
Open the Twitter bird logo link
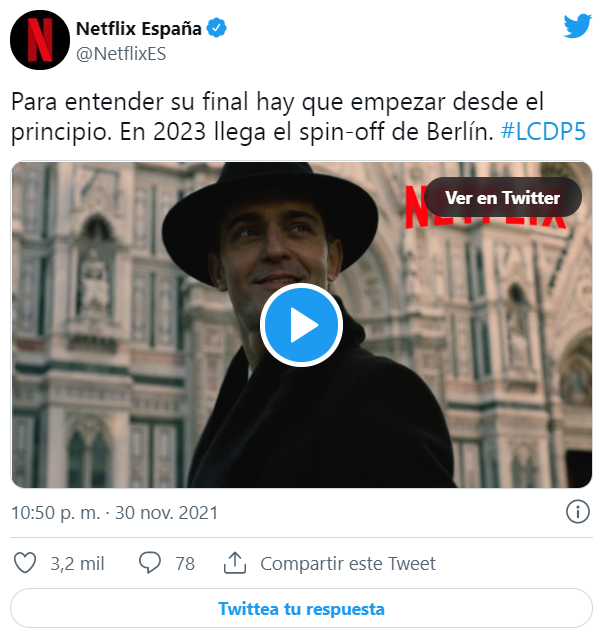pos(577,26)
